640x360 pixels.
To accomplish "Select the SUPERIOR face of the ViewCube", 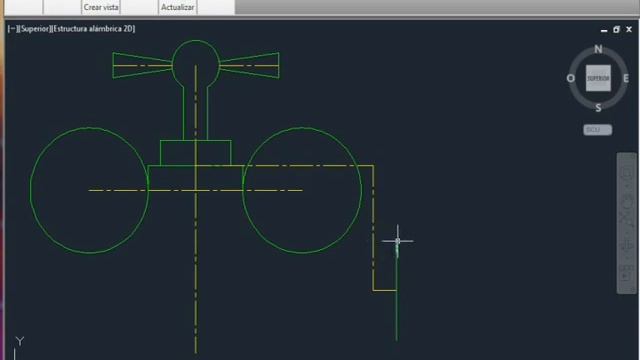I will 598,78.
